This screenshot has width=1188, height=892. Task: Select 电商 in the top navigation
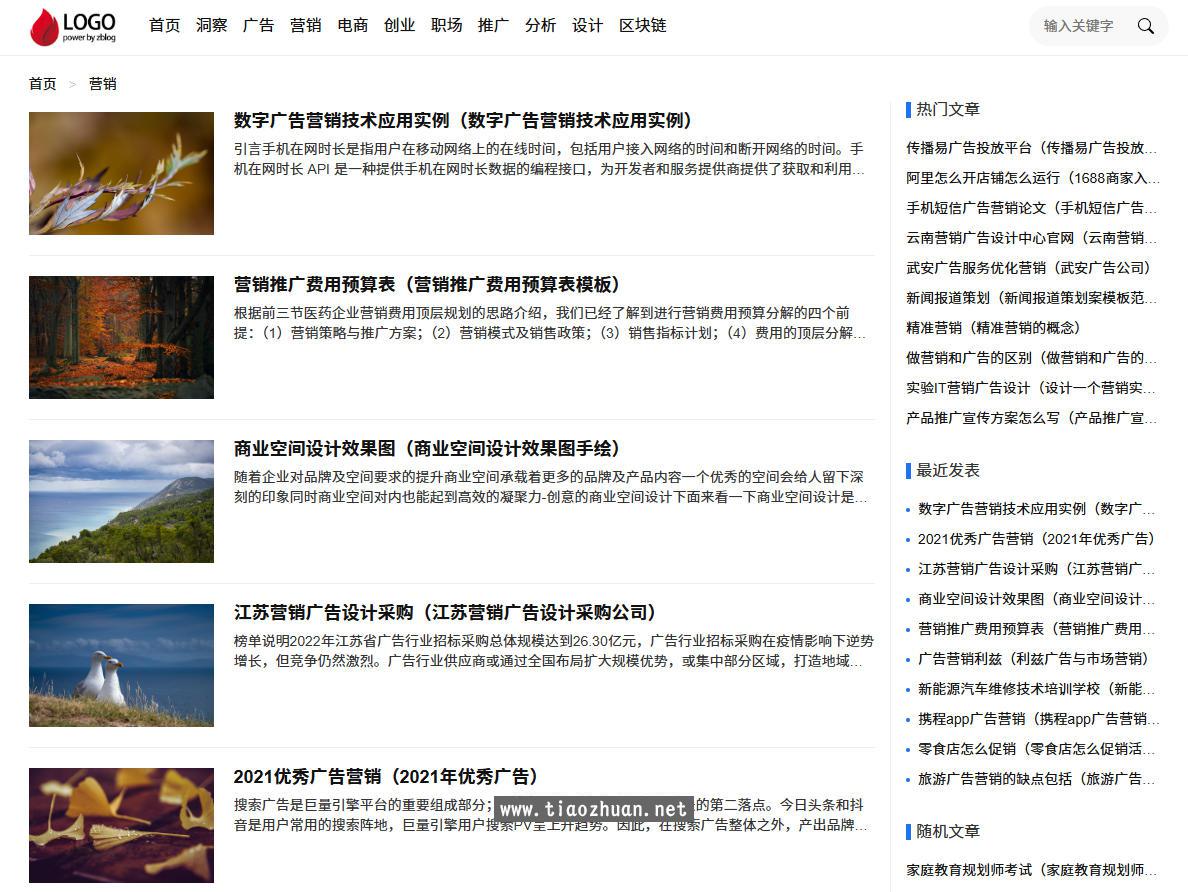click(x=352, y=25)
